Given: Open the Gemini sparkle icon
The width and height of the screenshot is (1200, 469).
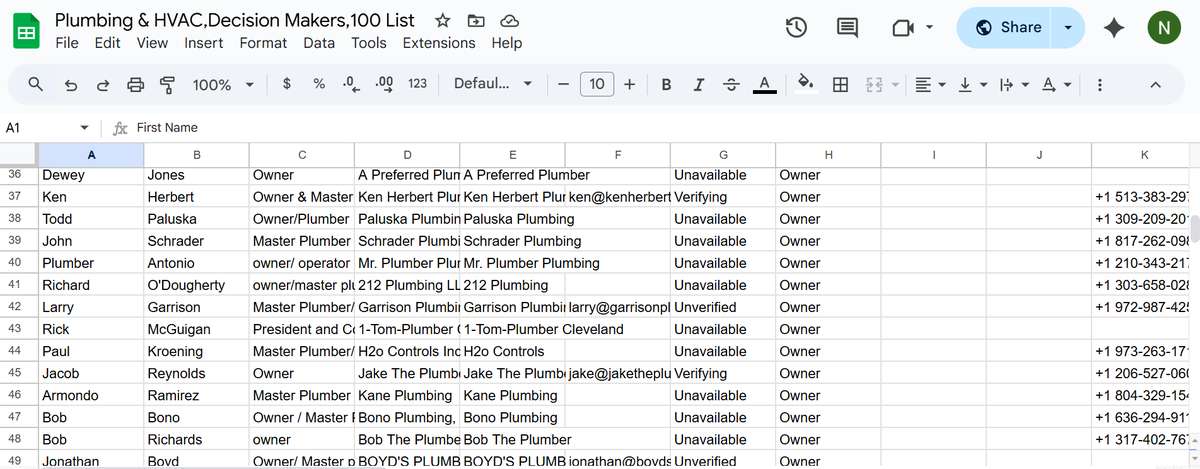Looking at the screenshot, I should click(1114, 28).
